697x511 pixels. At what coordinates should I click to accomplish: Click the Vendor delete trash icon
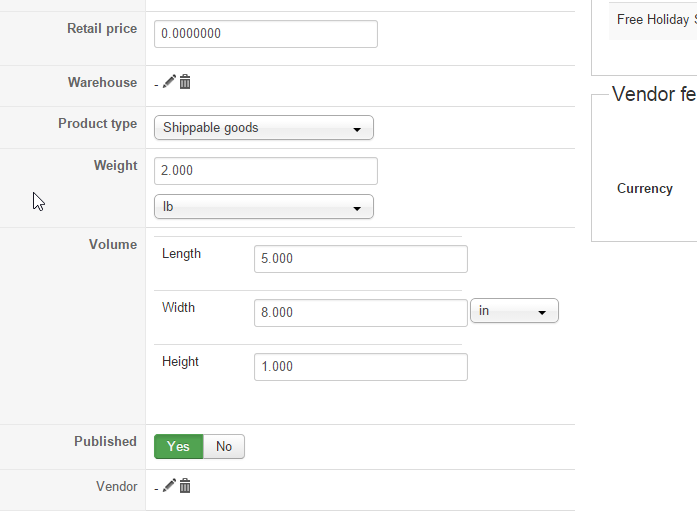pos(185,486)
